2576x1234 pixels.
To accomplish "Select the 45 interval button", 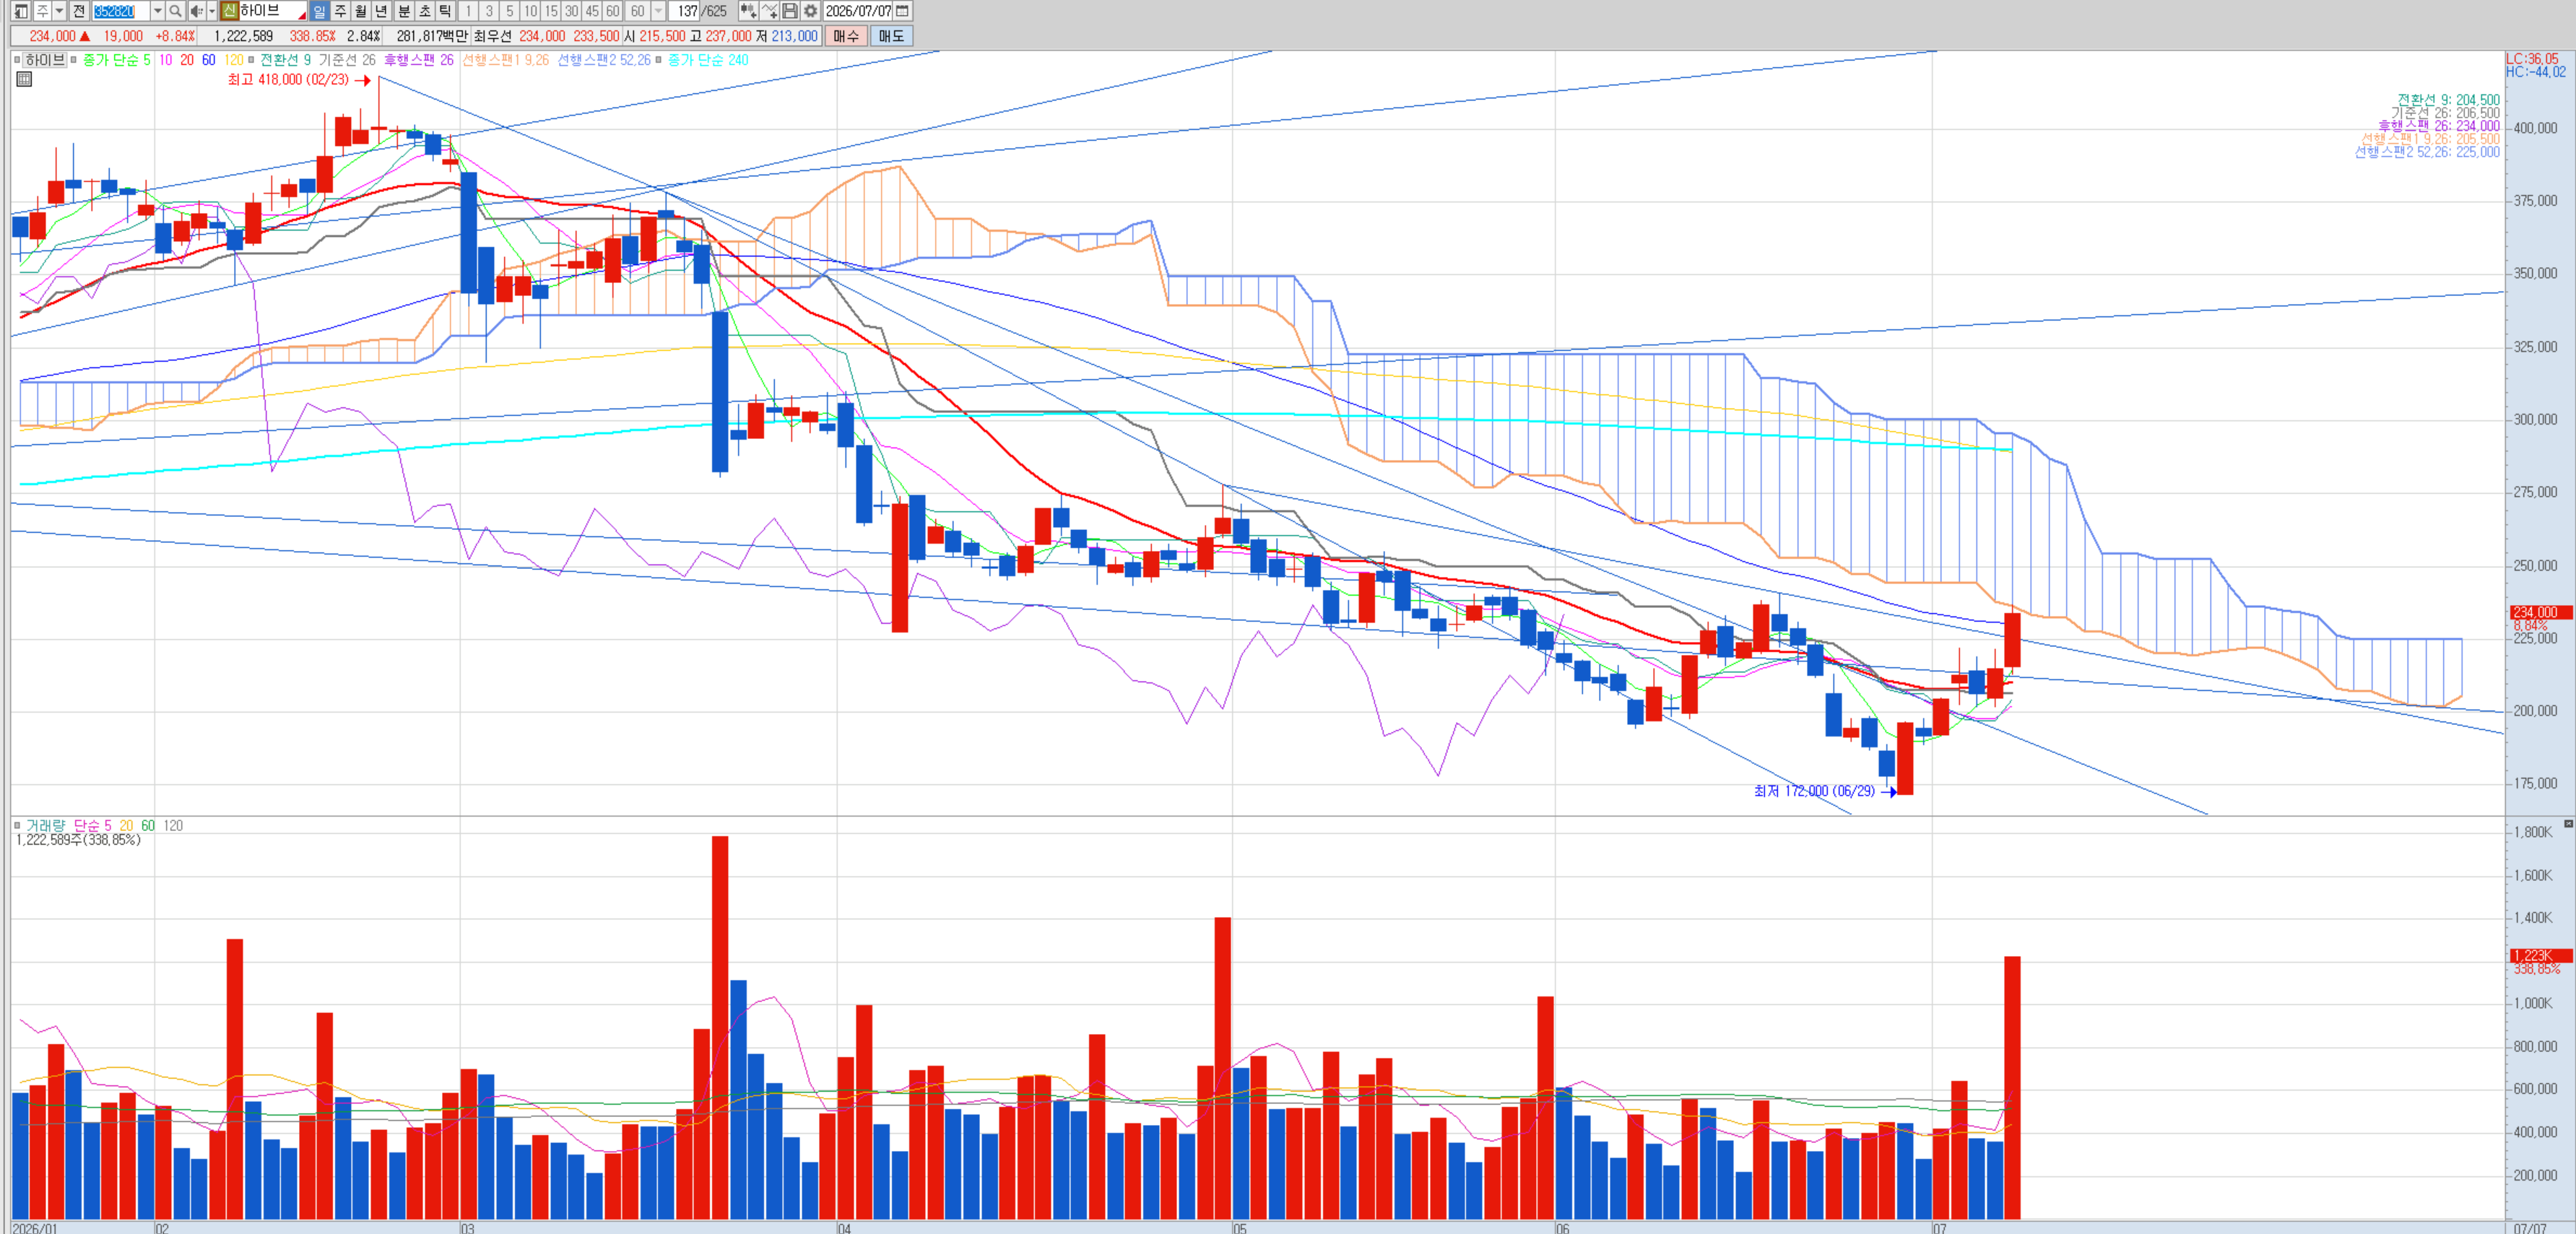I will (x=593, y=11).
